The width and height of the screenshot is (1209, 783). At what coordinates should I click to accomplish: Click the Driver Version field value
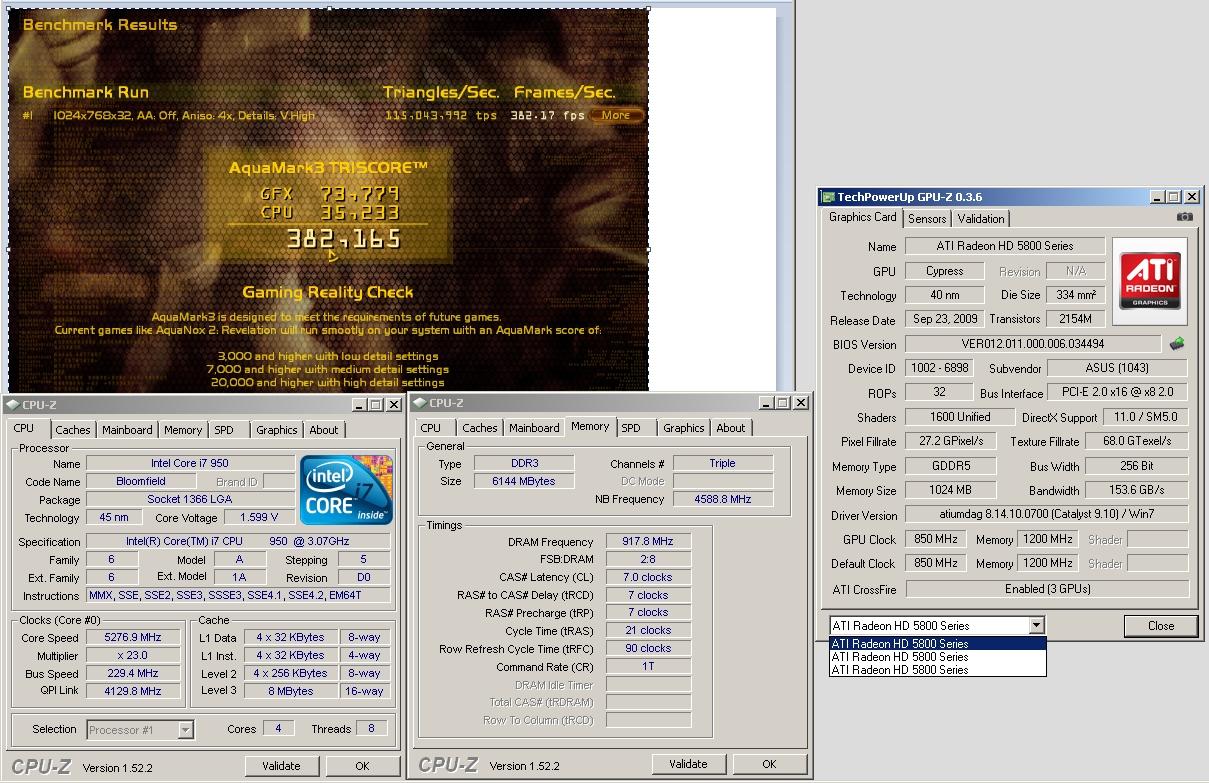1047,515
